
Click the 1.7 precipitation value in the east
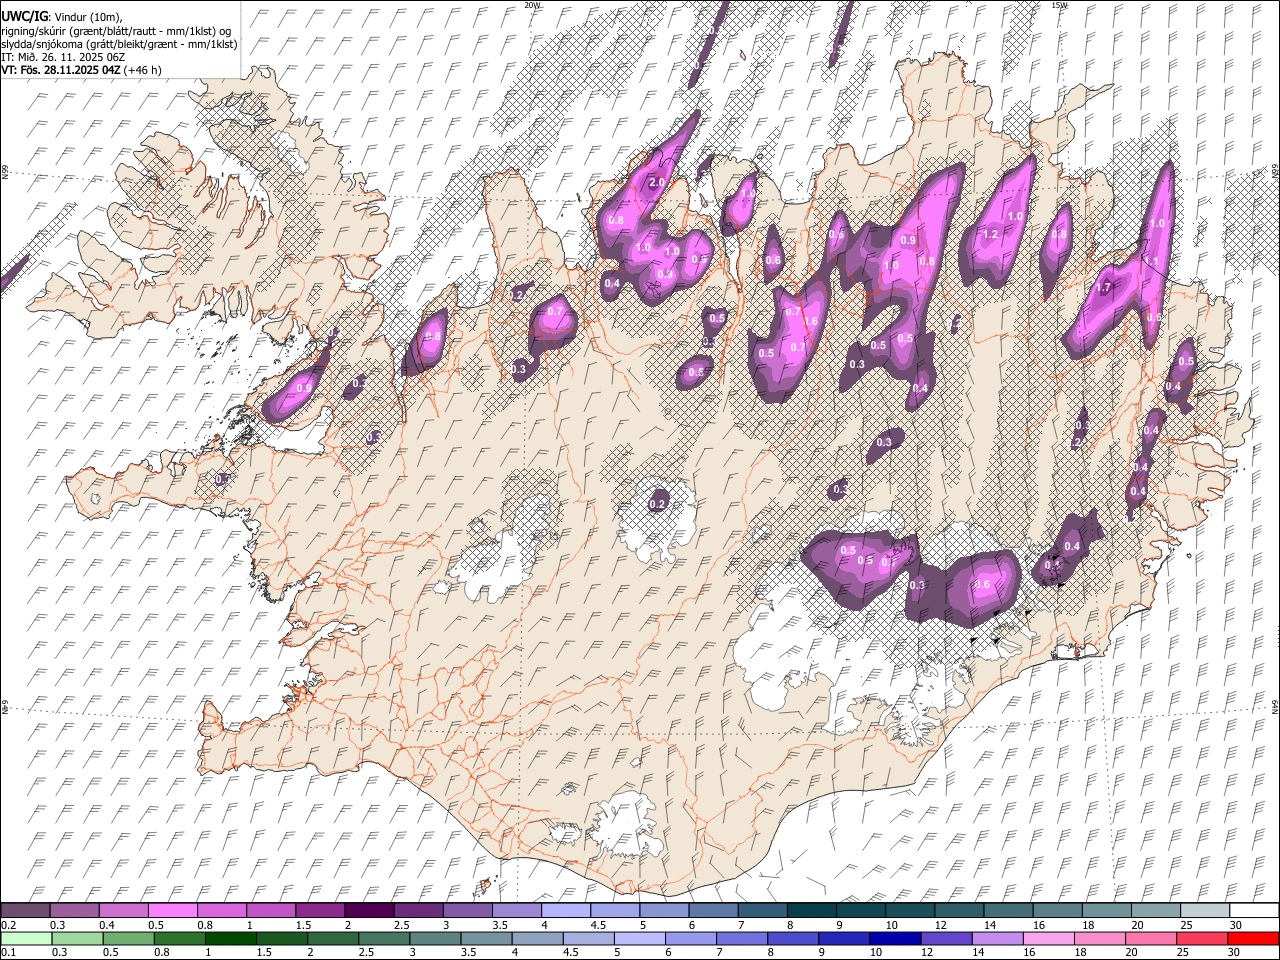click(1104, 288)
